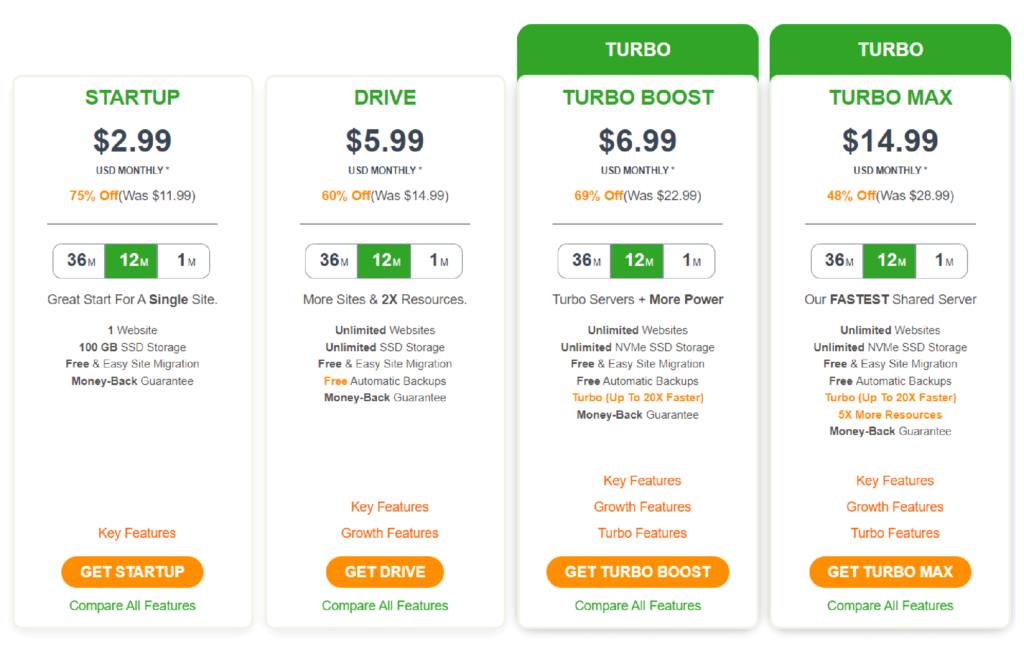Expand Key Features under Turbo Max plan
The width and height of the screenshot is (1024, 657).
click(895, 481)
